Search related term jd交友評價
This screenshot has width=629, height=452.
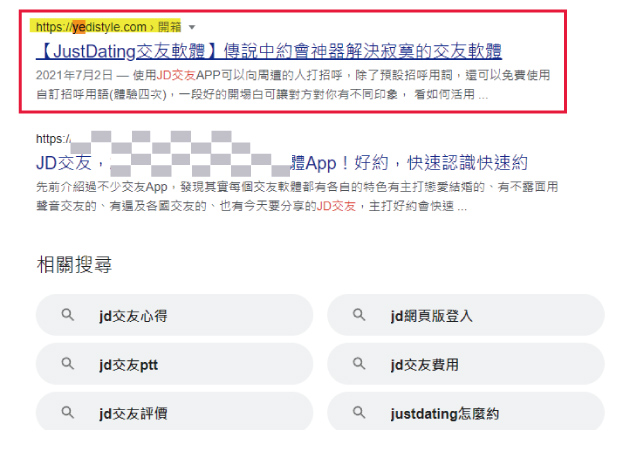(x=174, y=411)
